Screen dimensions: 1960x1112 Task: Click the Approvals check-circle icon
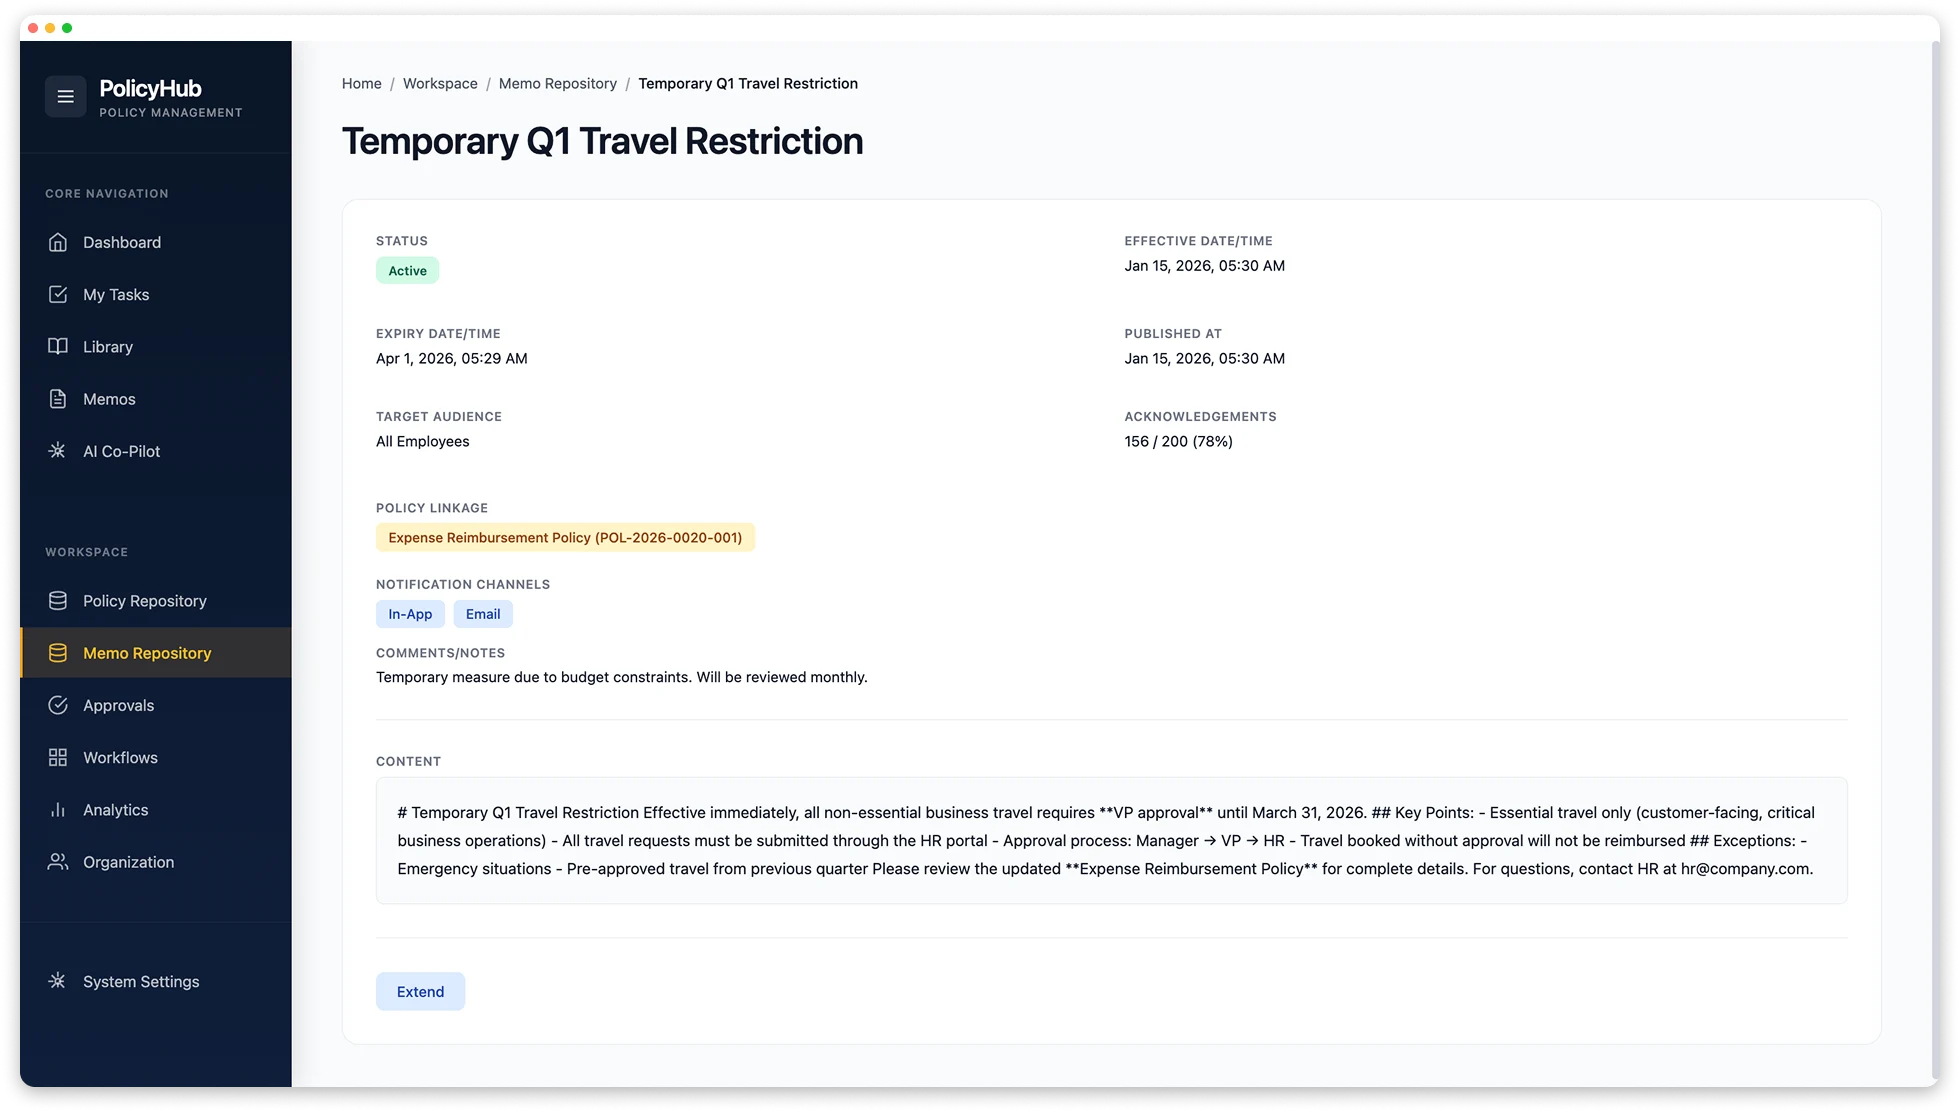click(x=58, y=705)
